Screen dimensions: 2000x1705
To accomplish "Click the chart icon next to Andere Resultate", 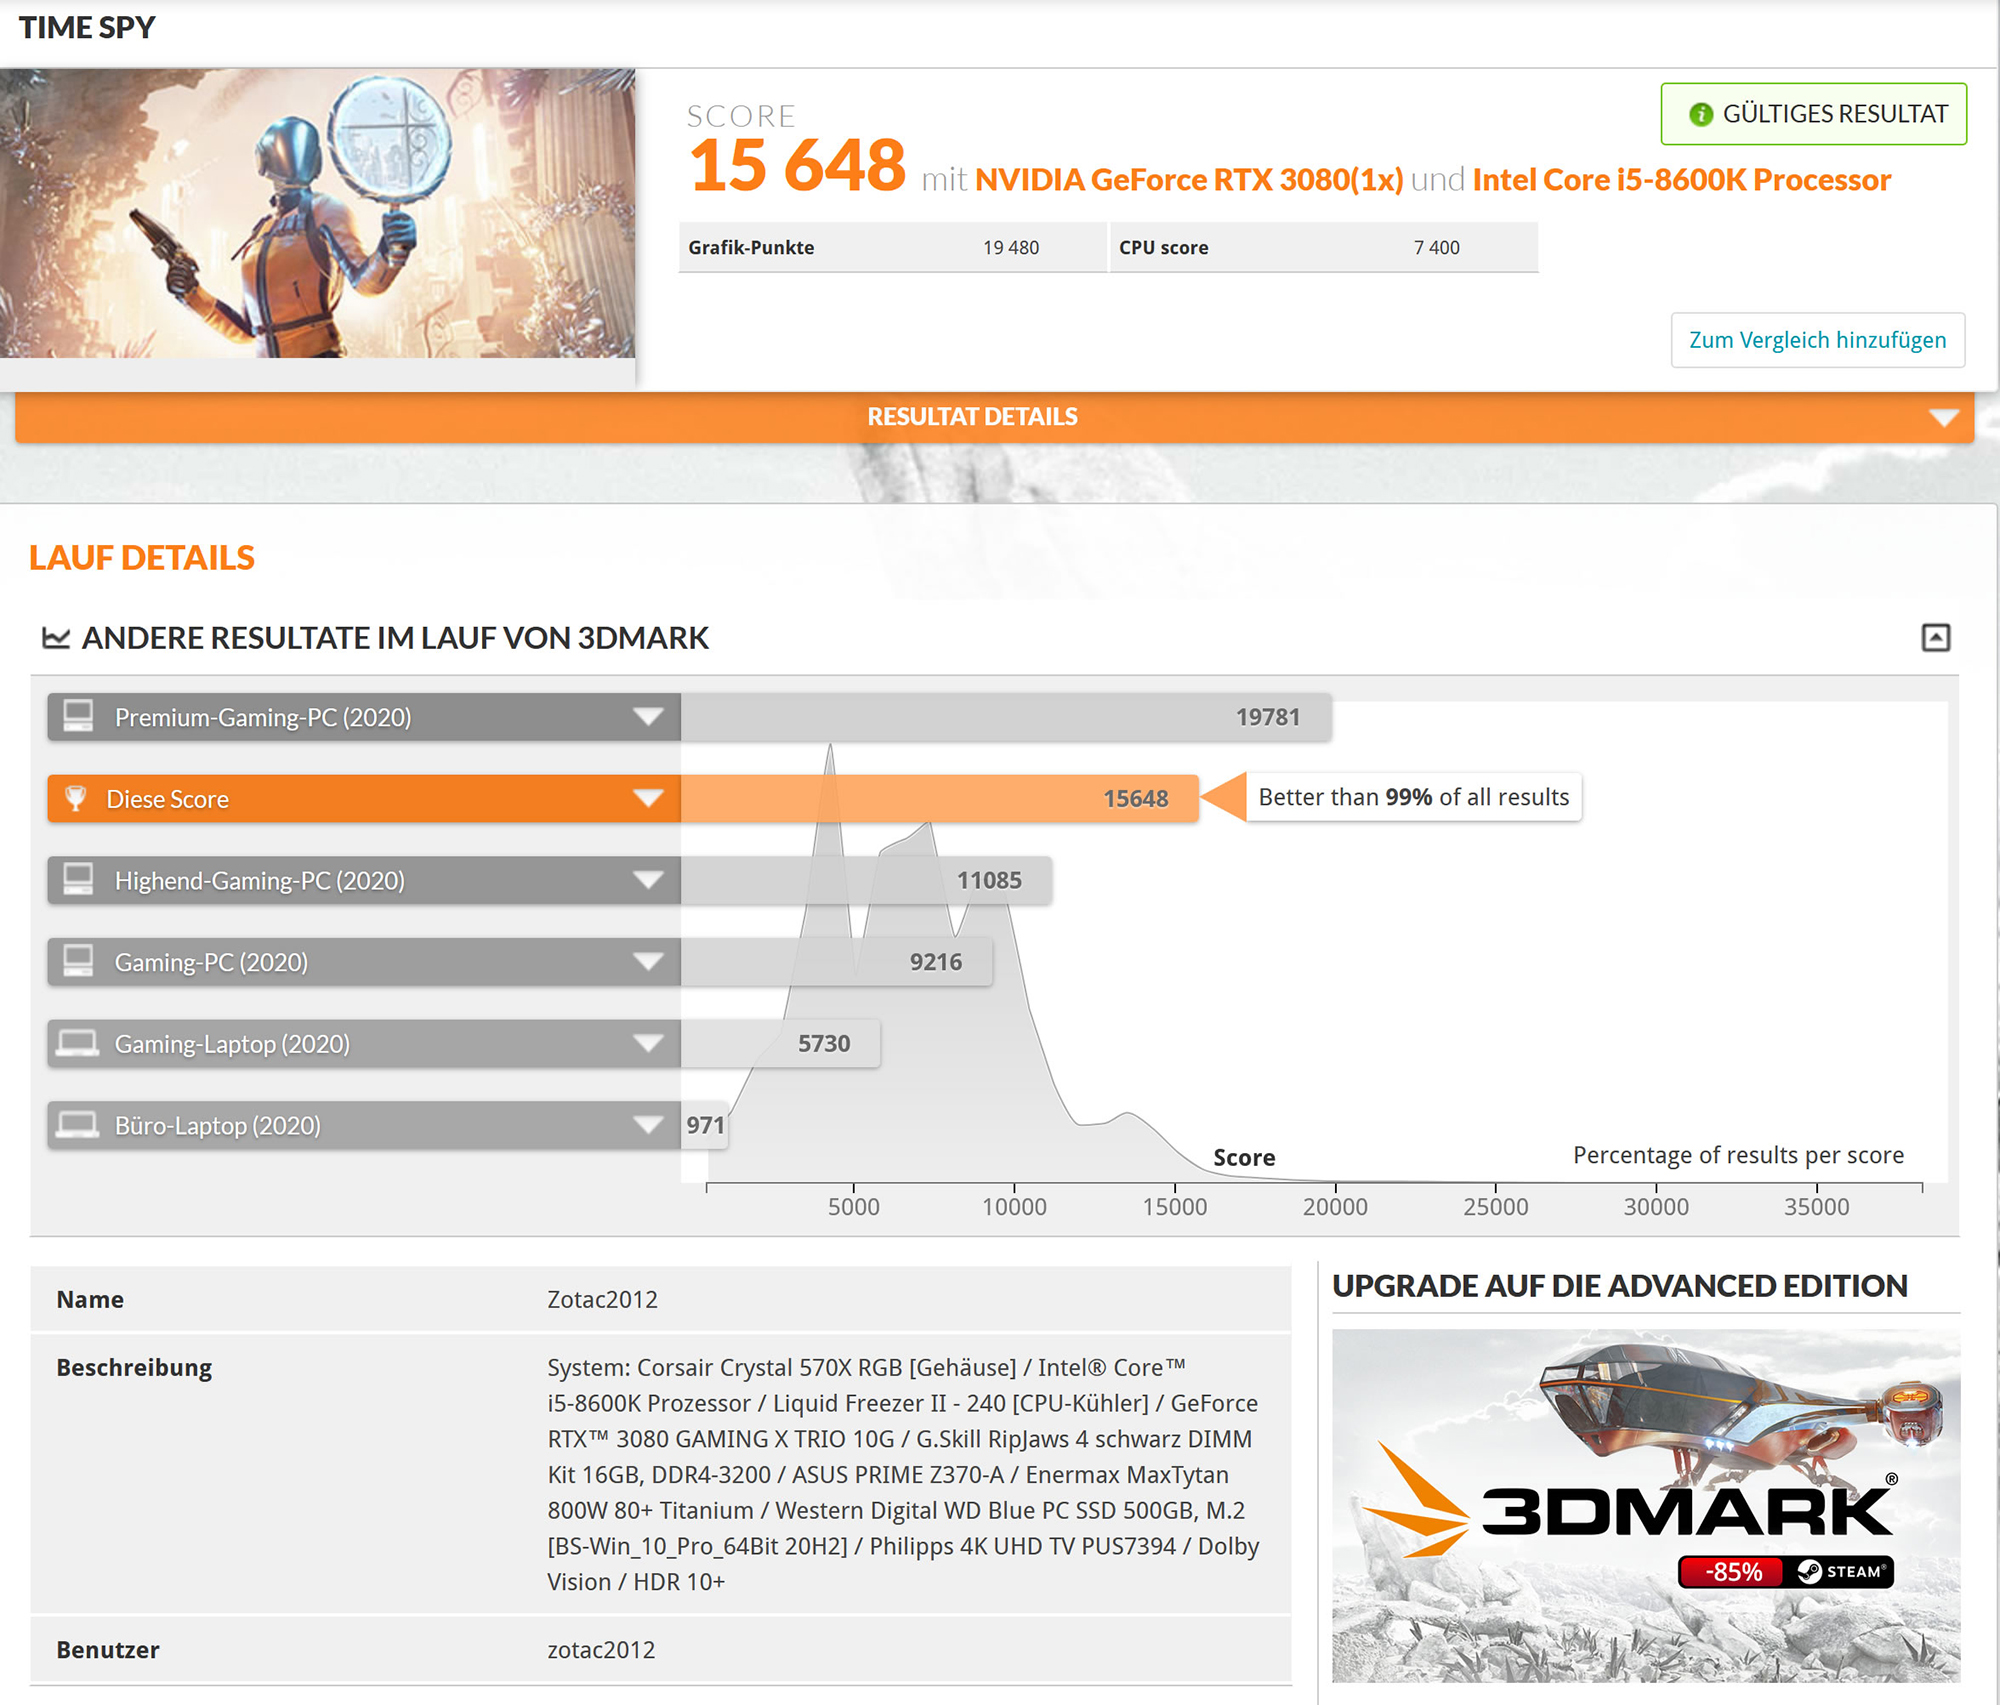I will pyautogui.click(x=56, y=638).
